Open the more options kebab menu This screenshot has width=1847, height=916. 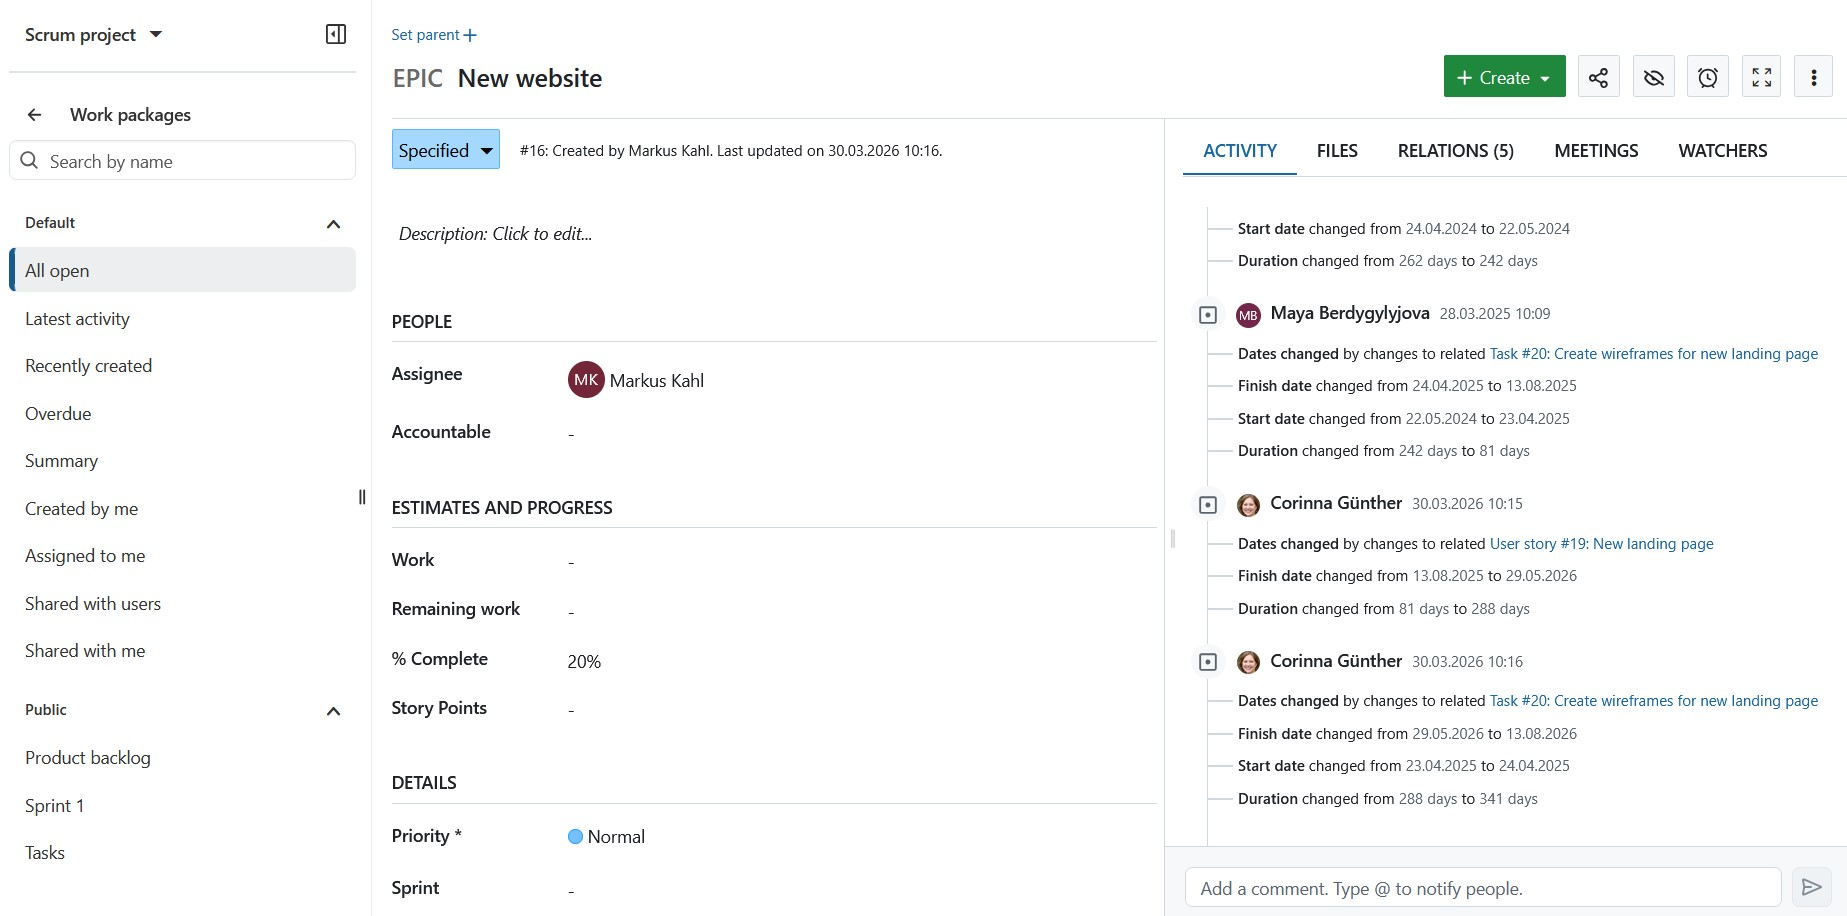point(1813,76)
